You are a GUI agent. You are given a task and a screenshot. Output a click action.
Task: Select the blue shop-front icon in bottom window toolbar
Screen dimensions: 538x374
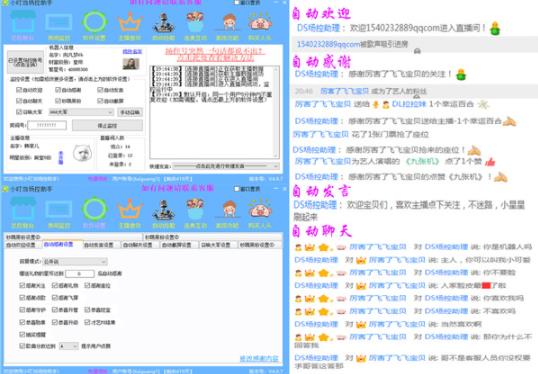pyautogui.click(x=23, y=208)
